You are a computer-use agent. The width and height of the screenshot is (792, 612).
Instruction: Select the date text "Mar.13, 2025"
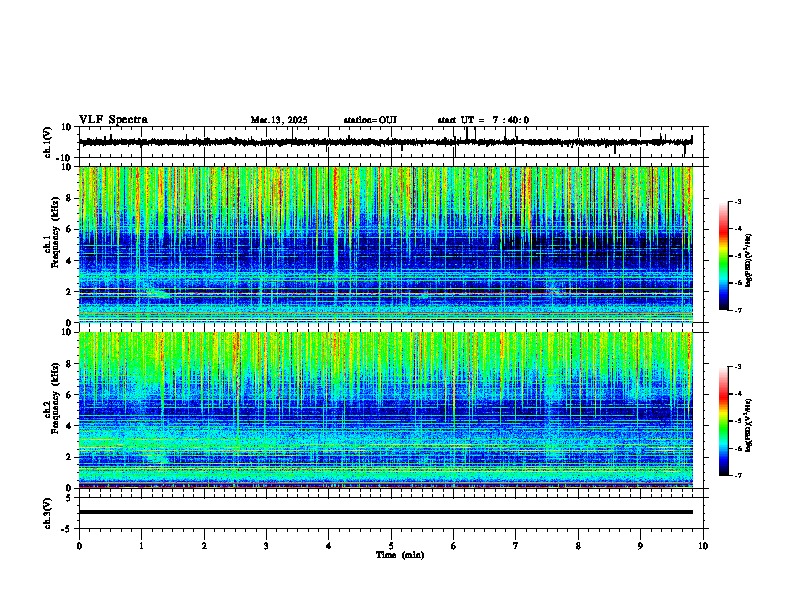(279, 120)
